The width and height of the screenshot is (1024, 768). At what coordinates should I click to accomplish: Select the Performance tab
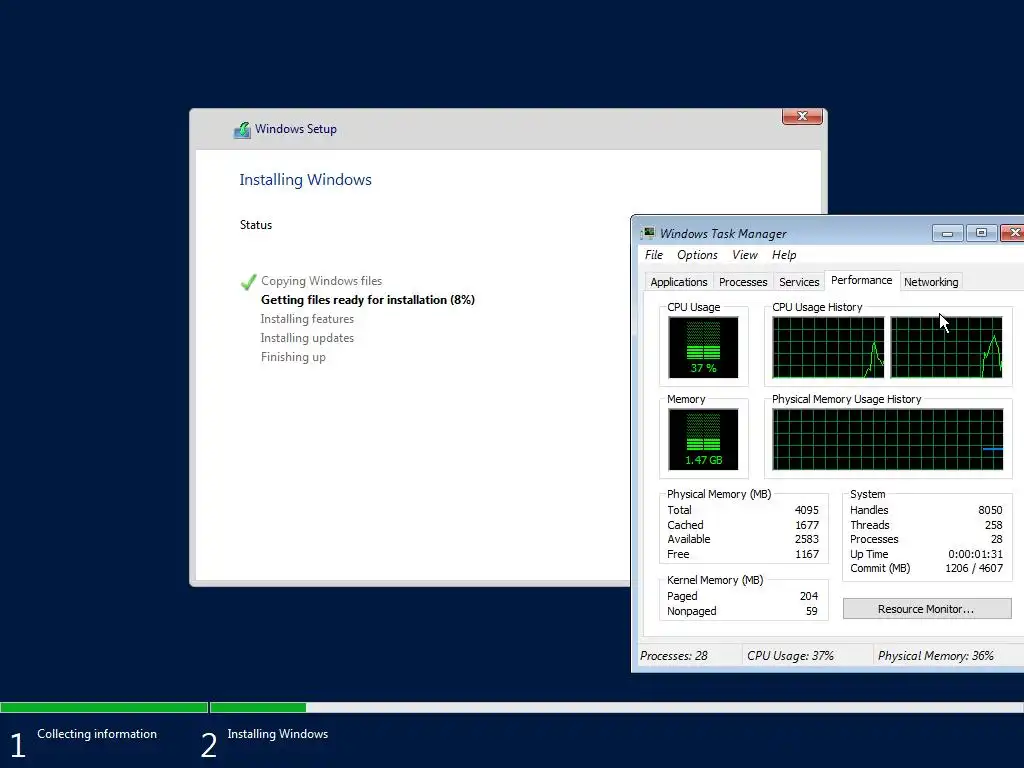[x=861, y=280]
